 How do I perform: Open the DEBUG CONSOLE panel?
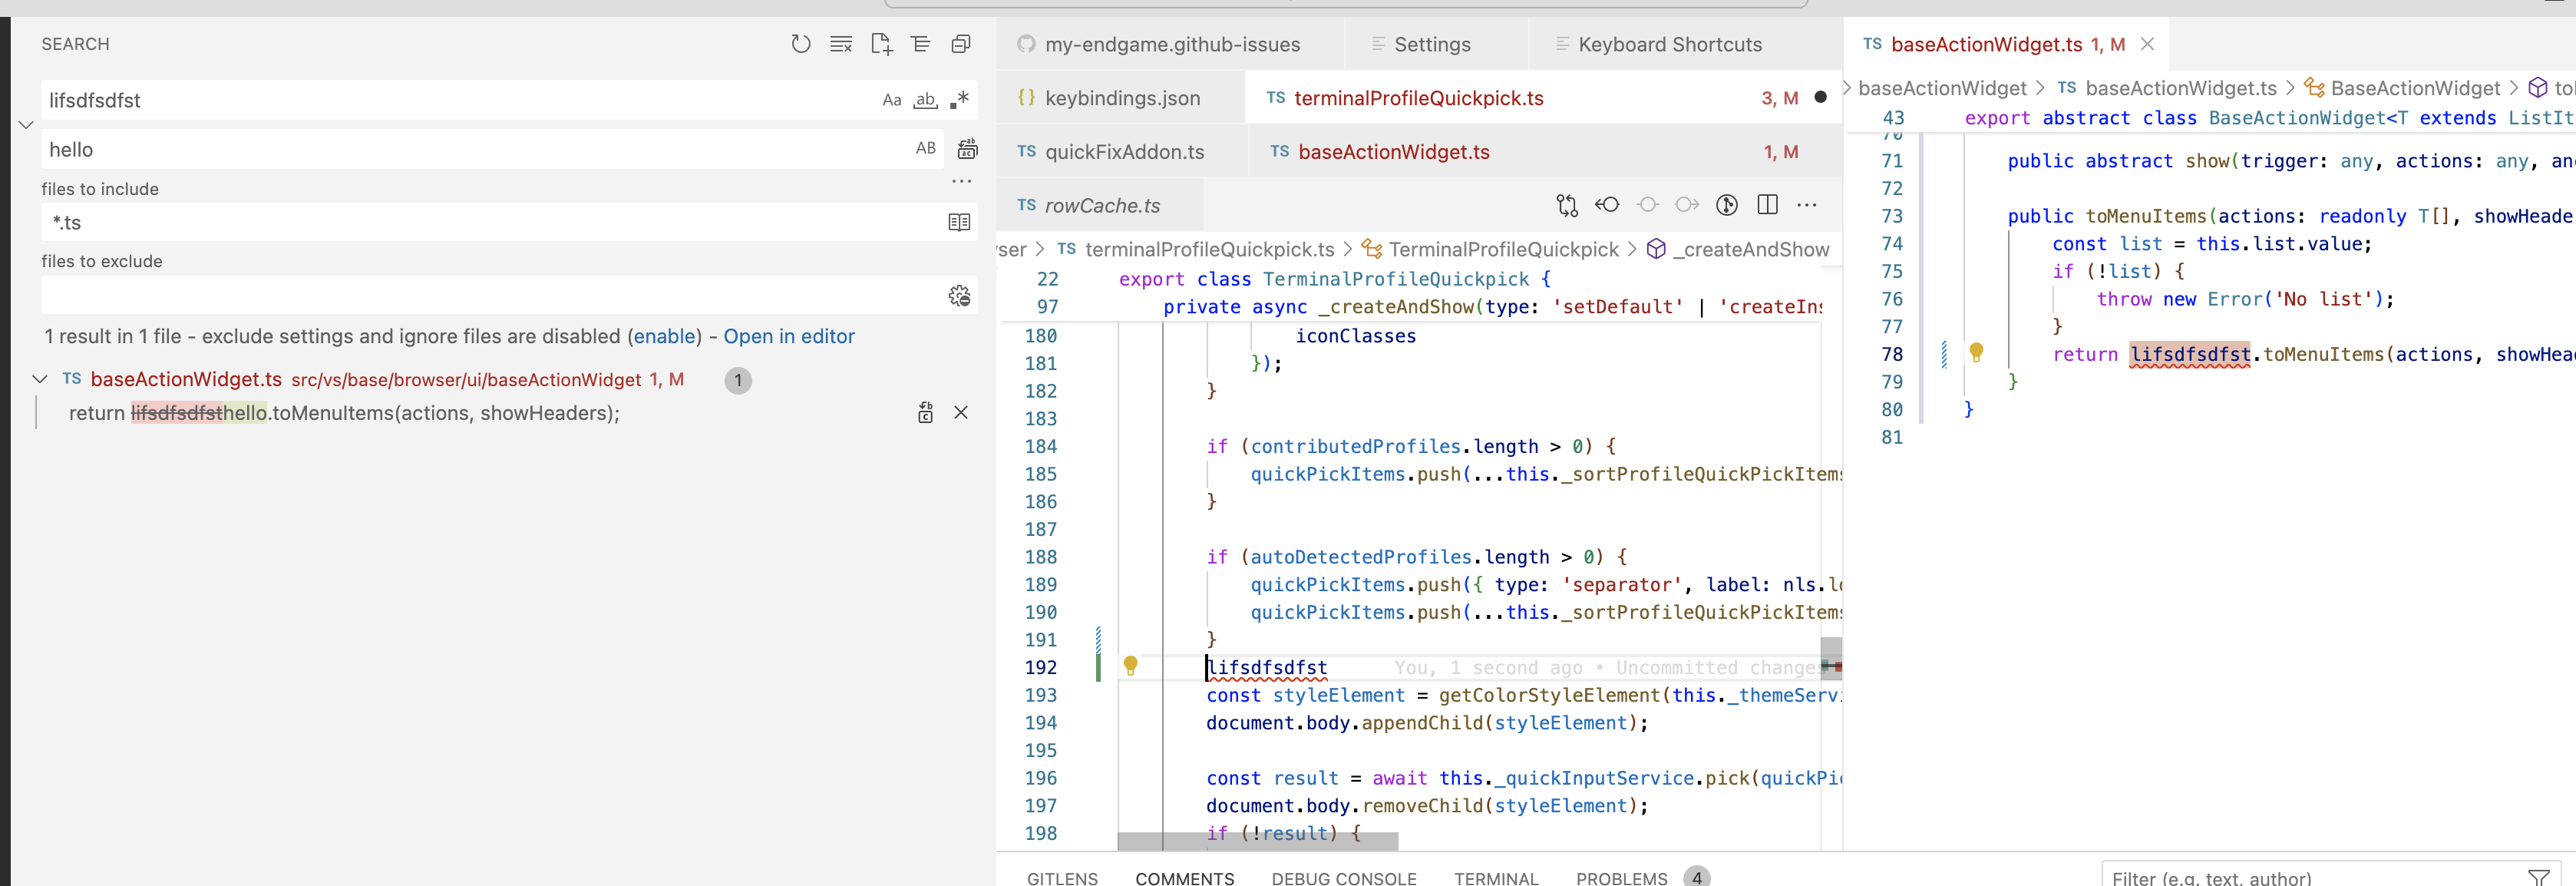(x=1343, y=878)
